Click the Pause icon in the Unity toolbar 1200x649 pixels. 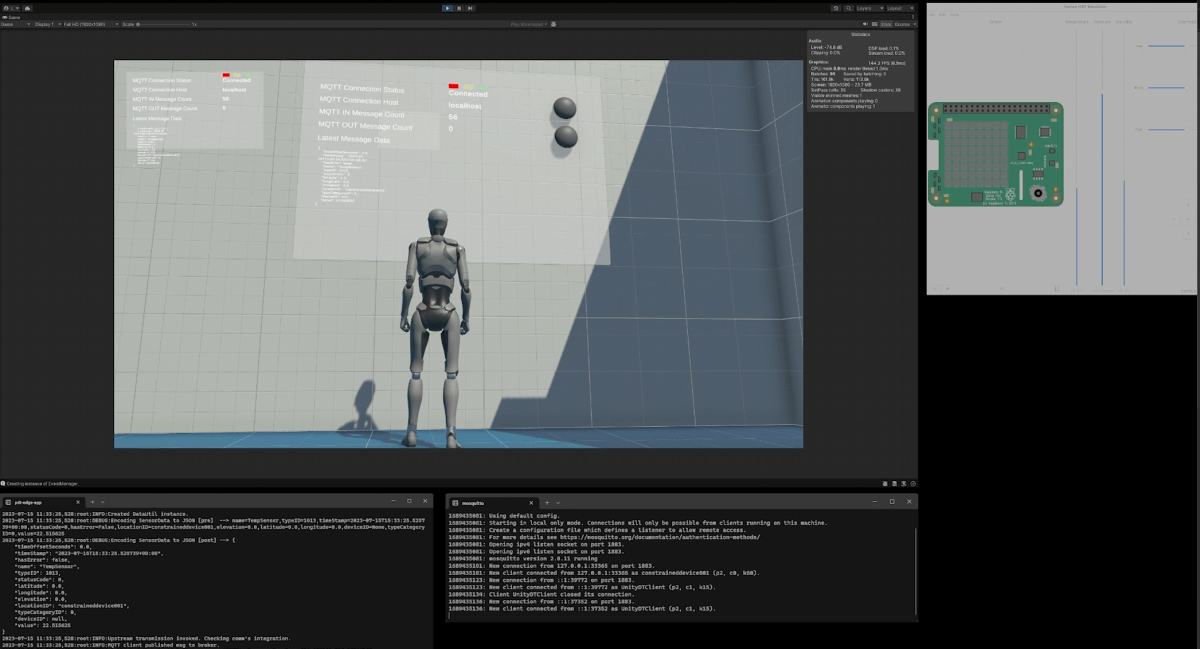pyautogui.click(x=459, y=7)
